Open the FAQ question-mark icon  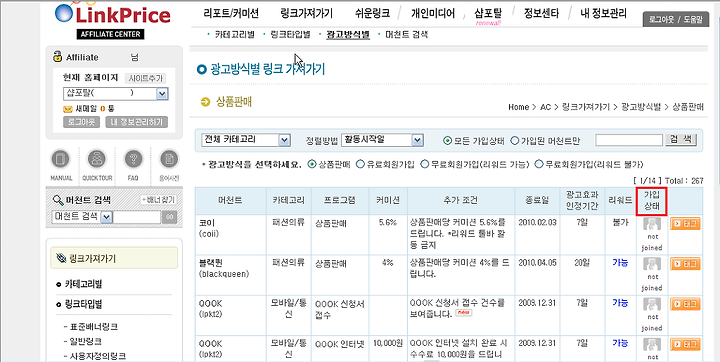[134, 159]
